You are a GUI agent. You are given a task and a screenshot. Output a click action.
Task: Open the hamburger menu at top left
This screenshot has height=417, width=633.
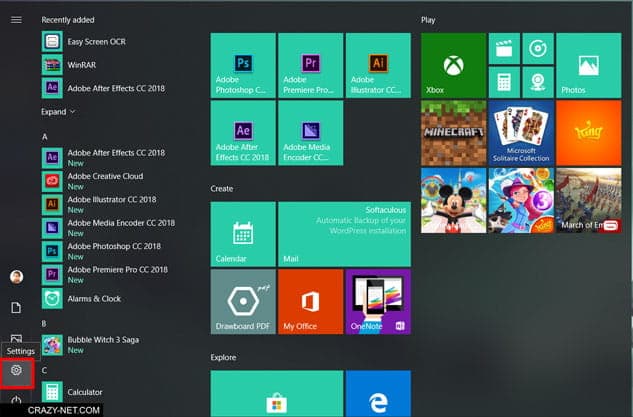point(16,20)
